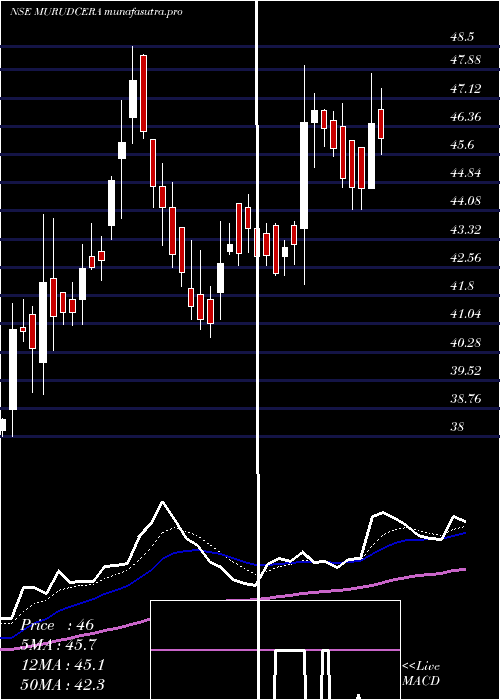Select the 40.28 price axis label
This screenshot has height=700, width=500.
pos(466,343)
